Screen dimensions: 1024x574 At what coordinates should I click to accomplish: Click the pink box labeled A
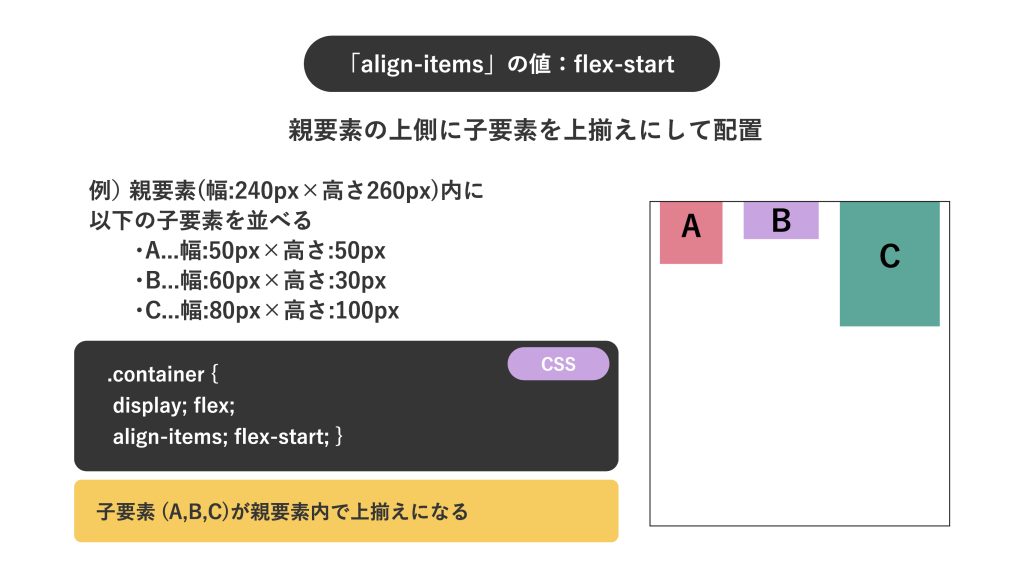coord(691,232)
